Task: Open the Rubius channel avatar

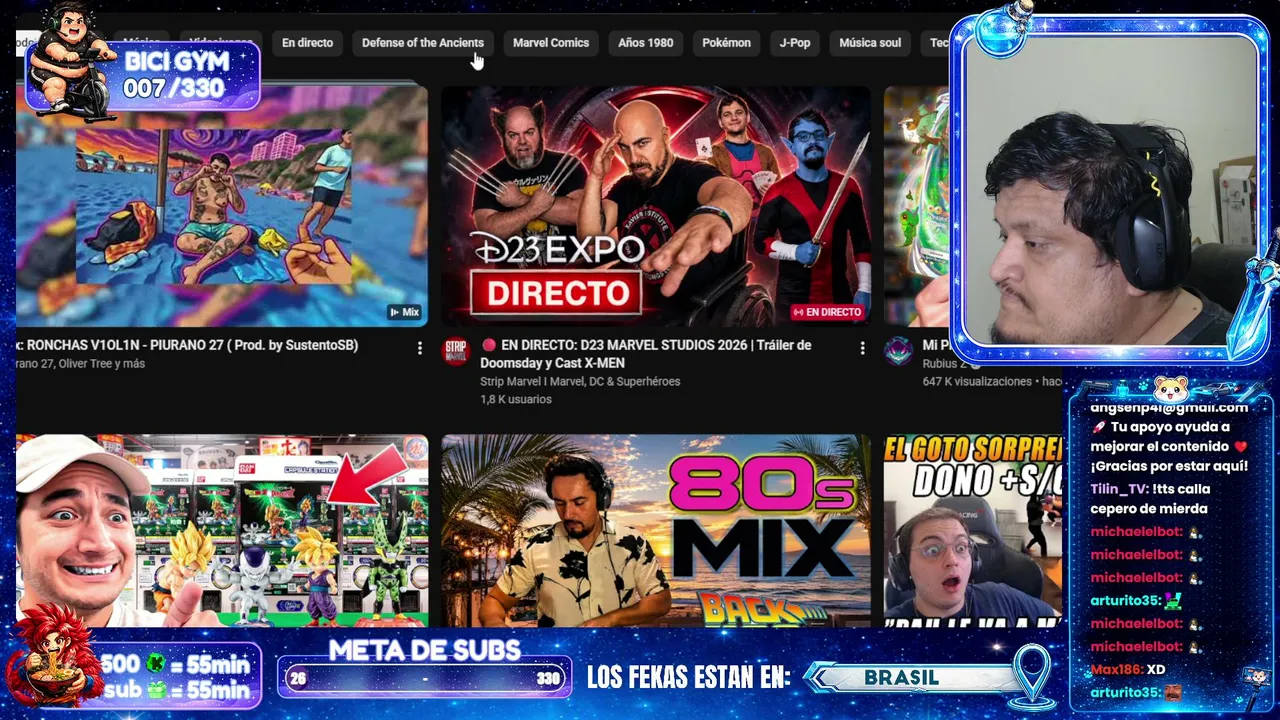Action: click(x=898, y=351)
